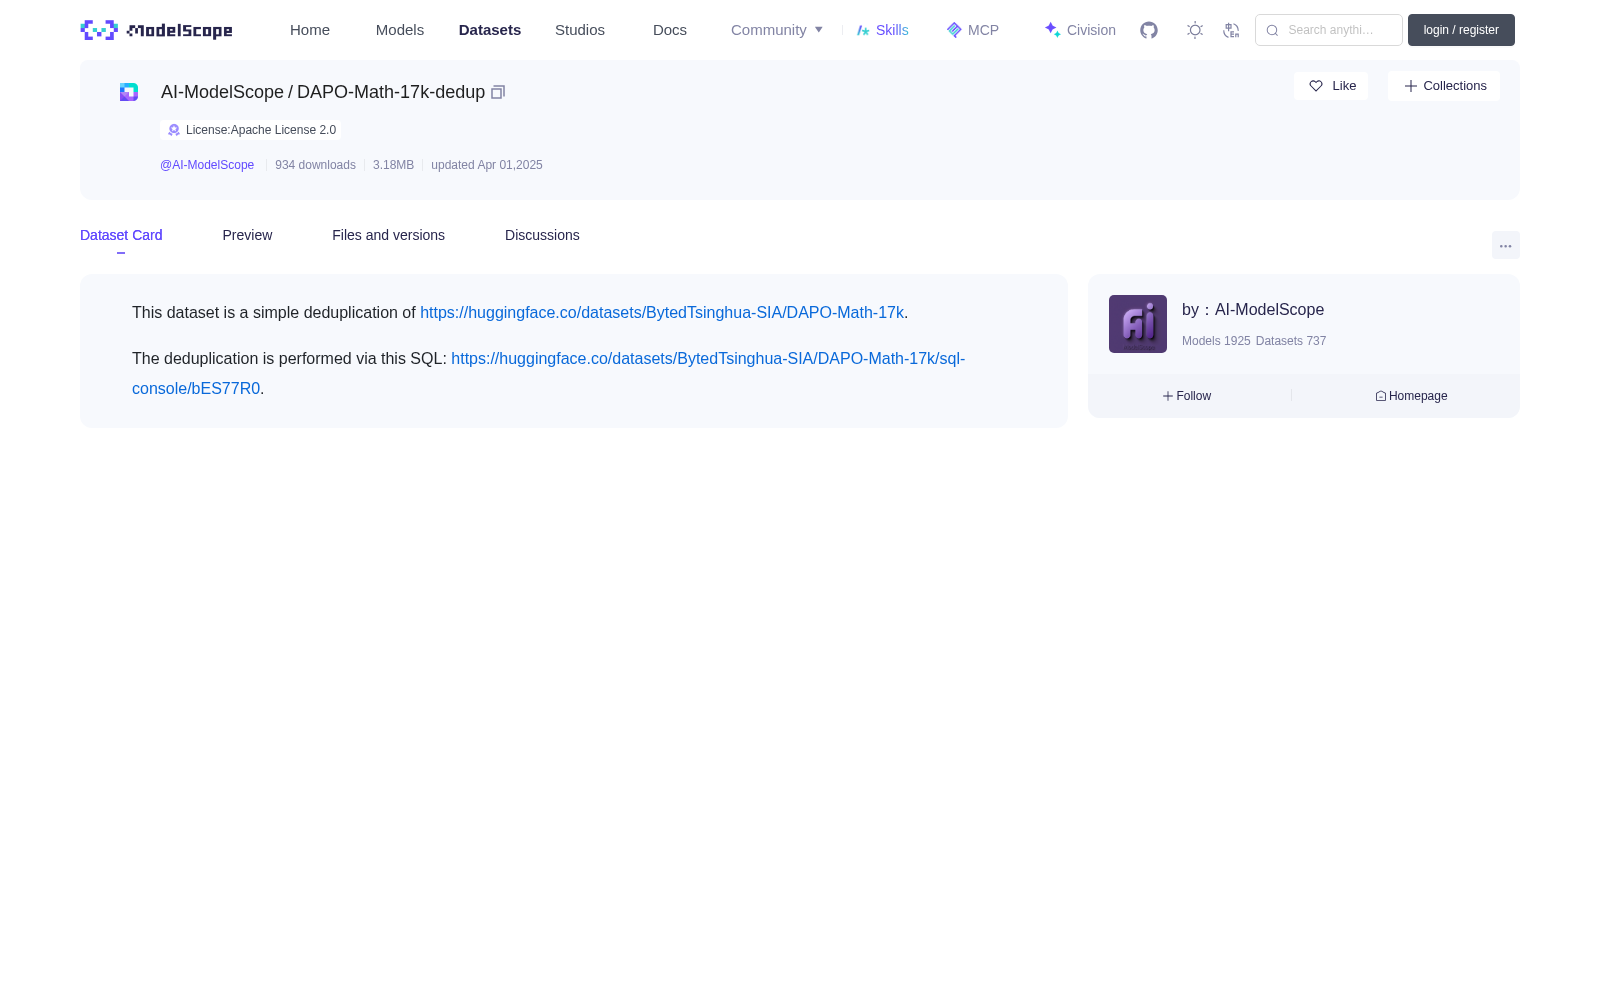The height and width of the screenshot is (1000, 1600).
Task: Click the login / register button
Action: [1461, 30]
